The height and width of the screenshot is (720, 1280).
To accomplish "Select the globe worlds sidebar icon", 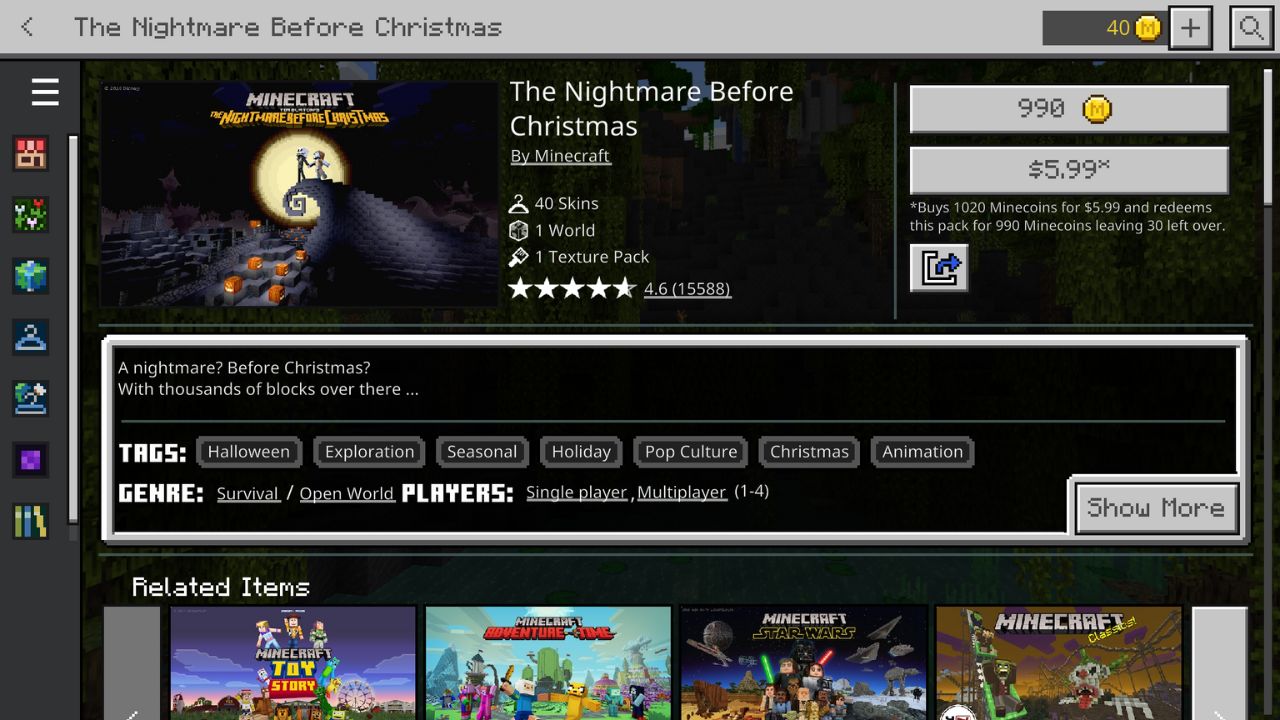I will coord(31,276).
